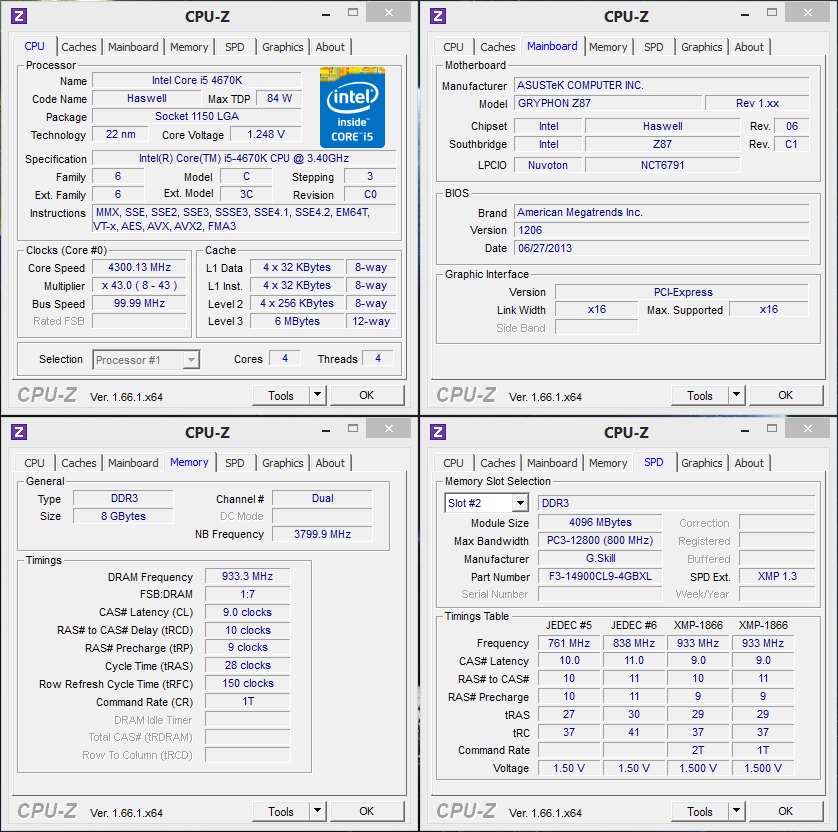Switch to the Caches tab in the CPU window
838x832 pixels.
click(x=79, y=47)
